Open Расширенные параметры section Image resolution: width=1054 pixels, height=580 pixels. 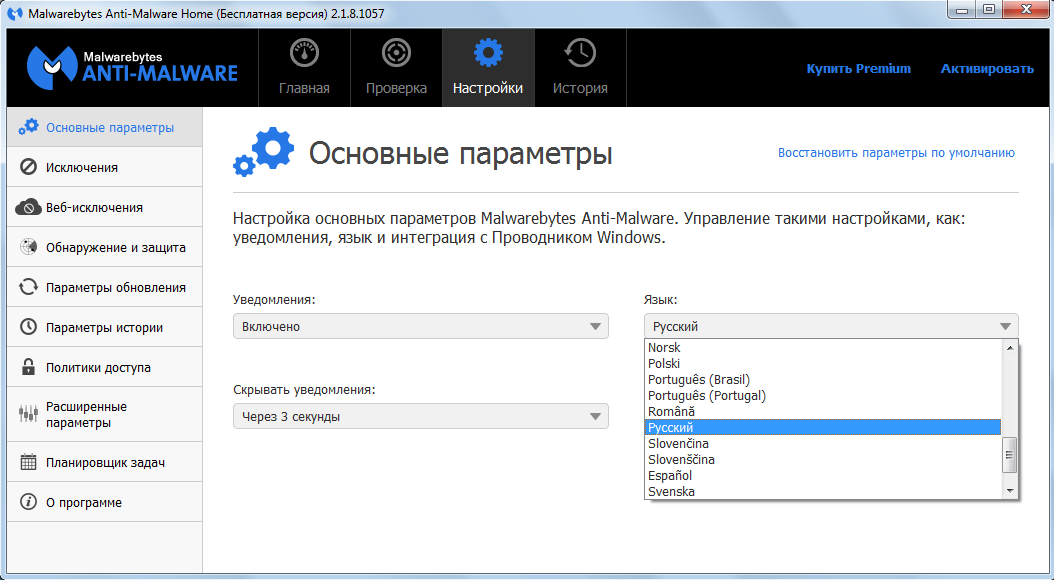(x=104, y=415)
